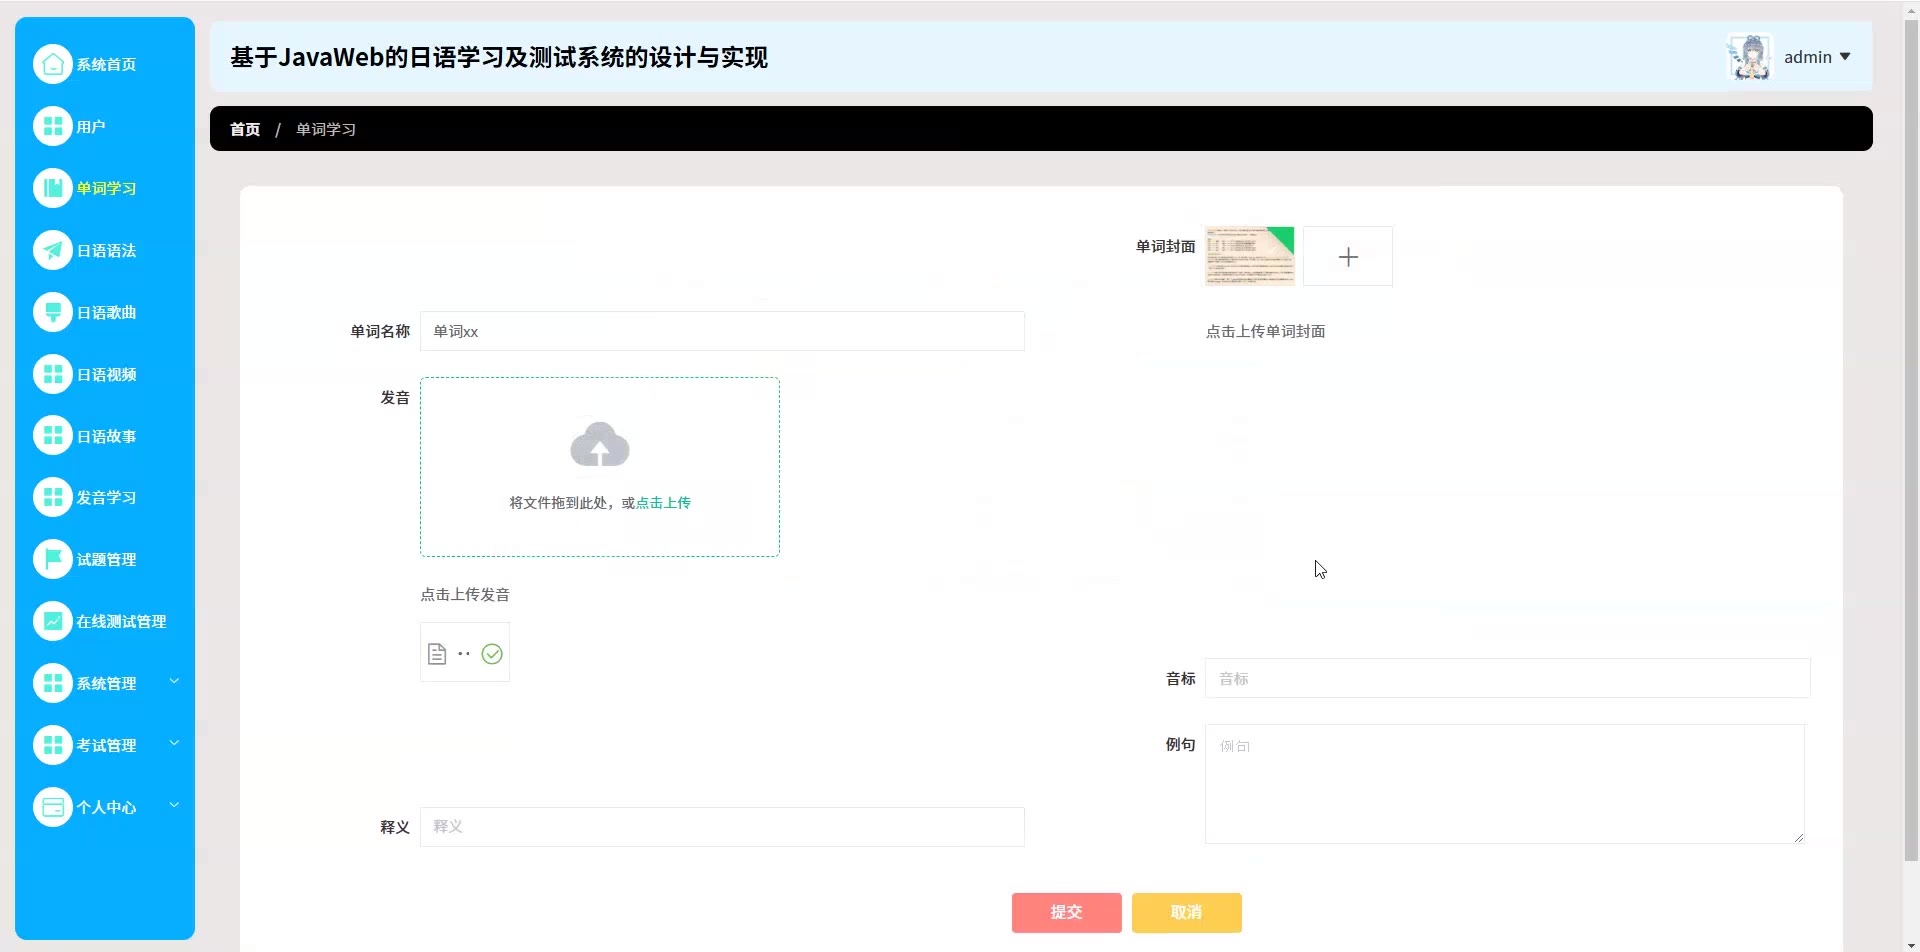Submit the form with 提交 button
The height and width of the screenshot is (952, 1920).
1067,913
